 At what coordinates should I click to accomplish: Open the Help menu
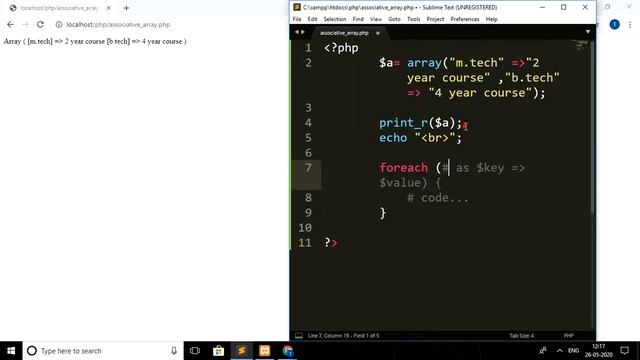[491, 19]
